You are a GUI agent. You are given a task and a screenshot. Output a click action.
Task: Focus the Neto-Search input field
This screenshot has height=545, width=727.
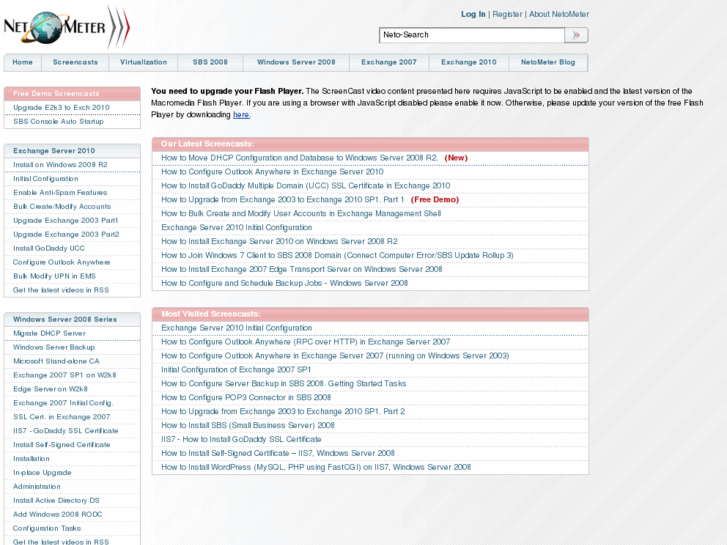[x=472, y=35]
